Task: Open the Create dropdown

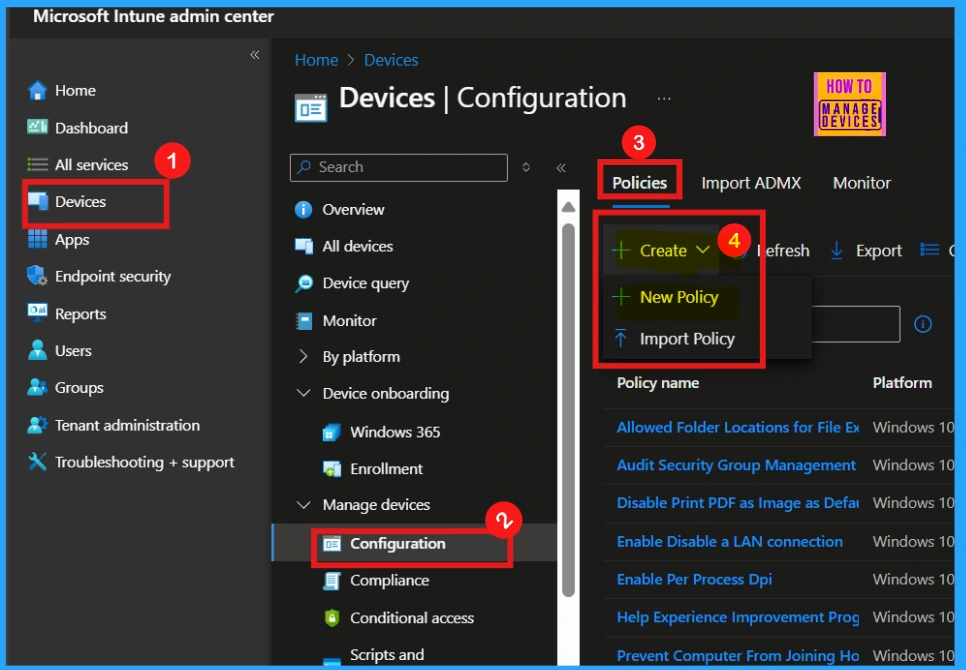Action: point(662,251)
